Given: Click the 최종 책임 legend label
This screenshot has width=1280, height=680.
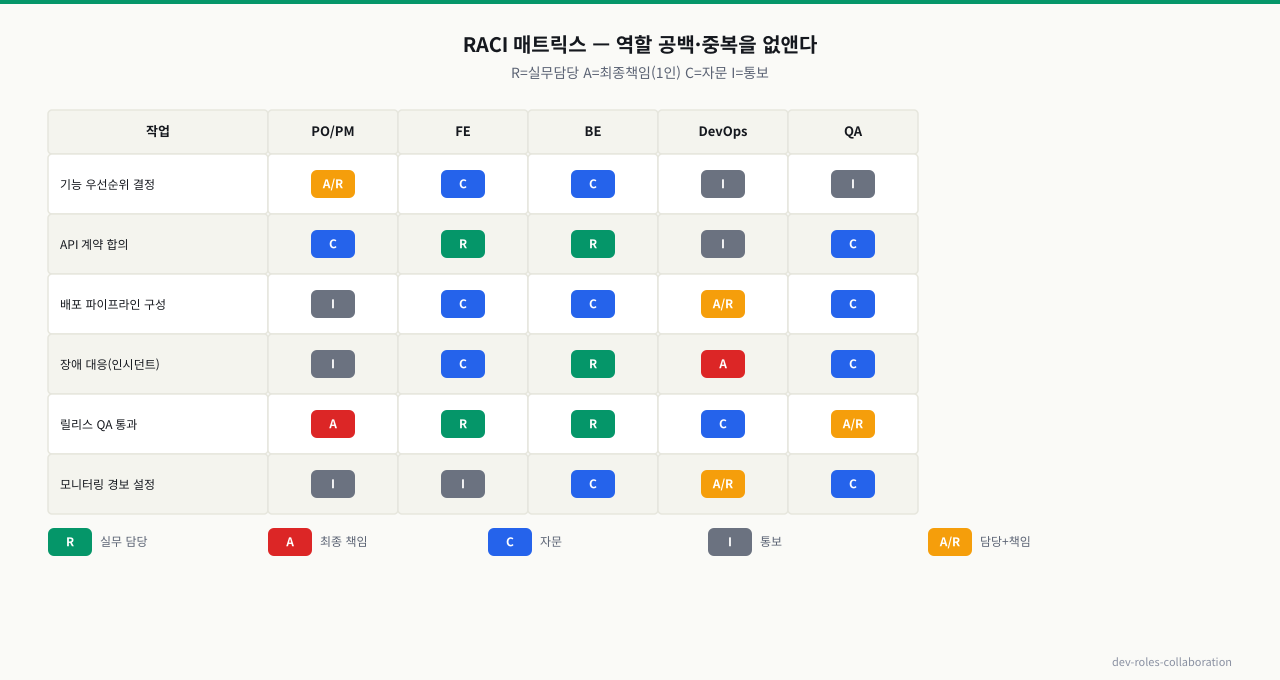Looking at the screenshot, I should coord(344,542).
